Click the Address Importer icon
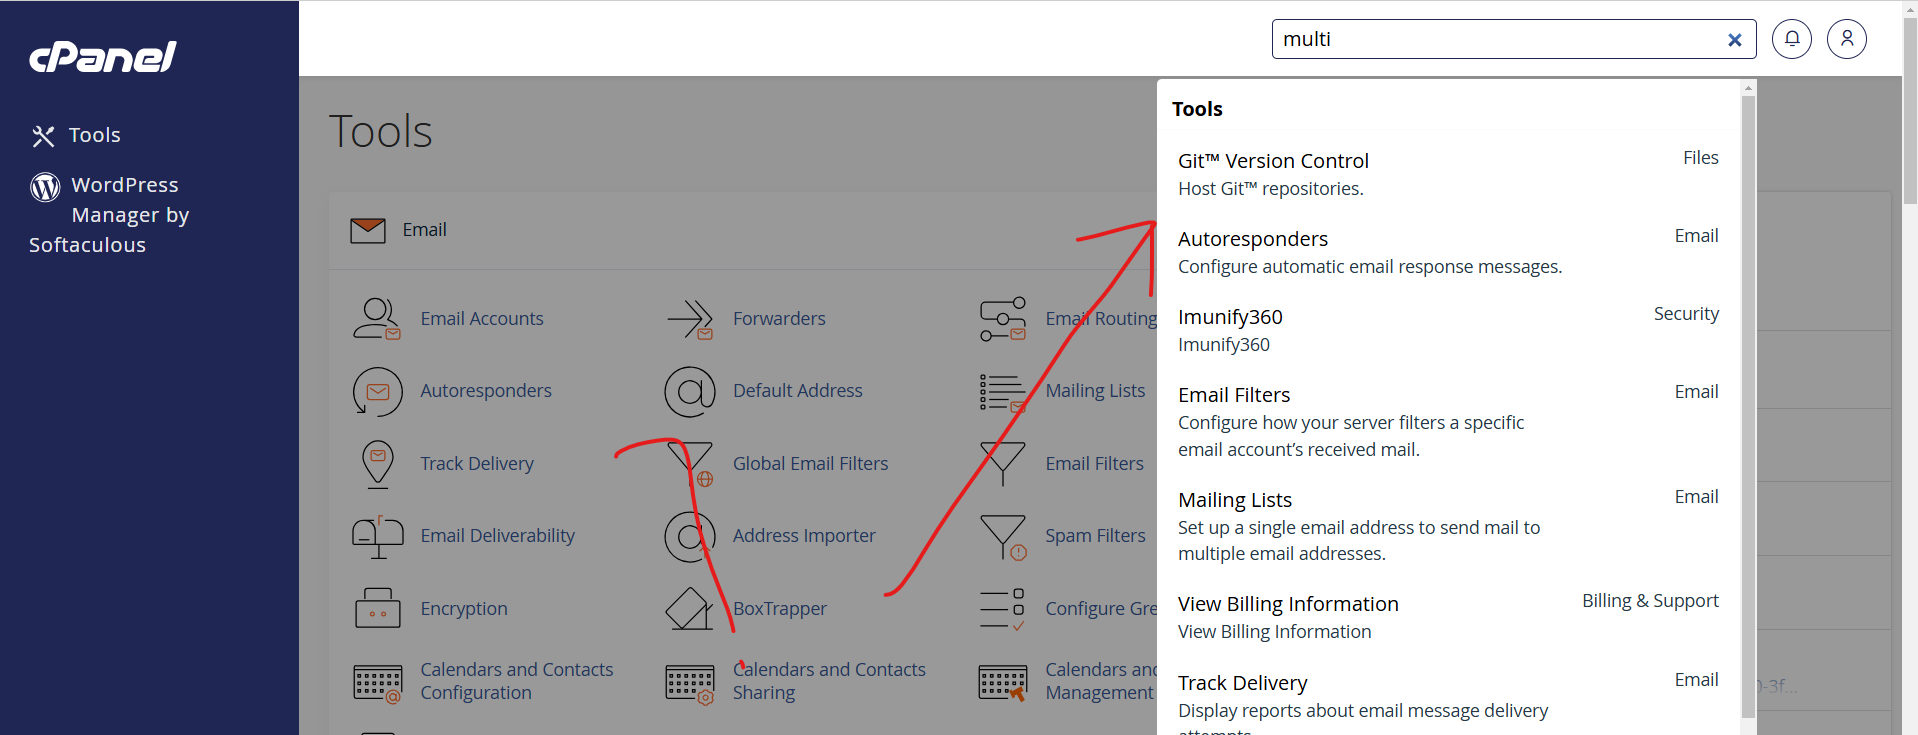Image resolution: width=1918 pixels, height=735 pixels. click(689, 536)
